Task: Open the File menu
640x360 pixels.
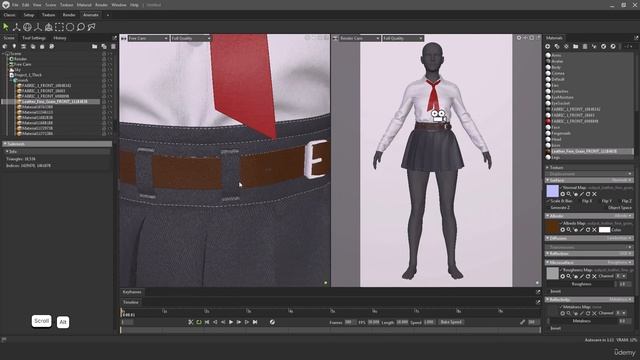Action: 15,5
